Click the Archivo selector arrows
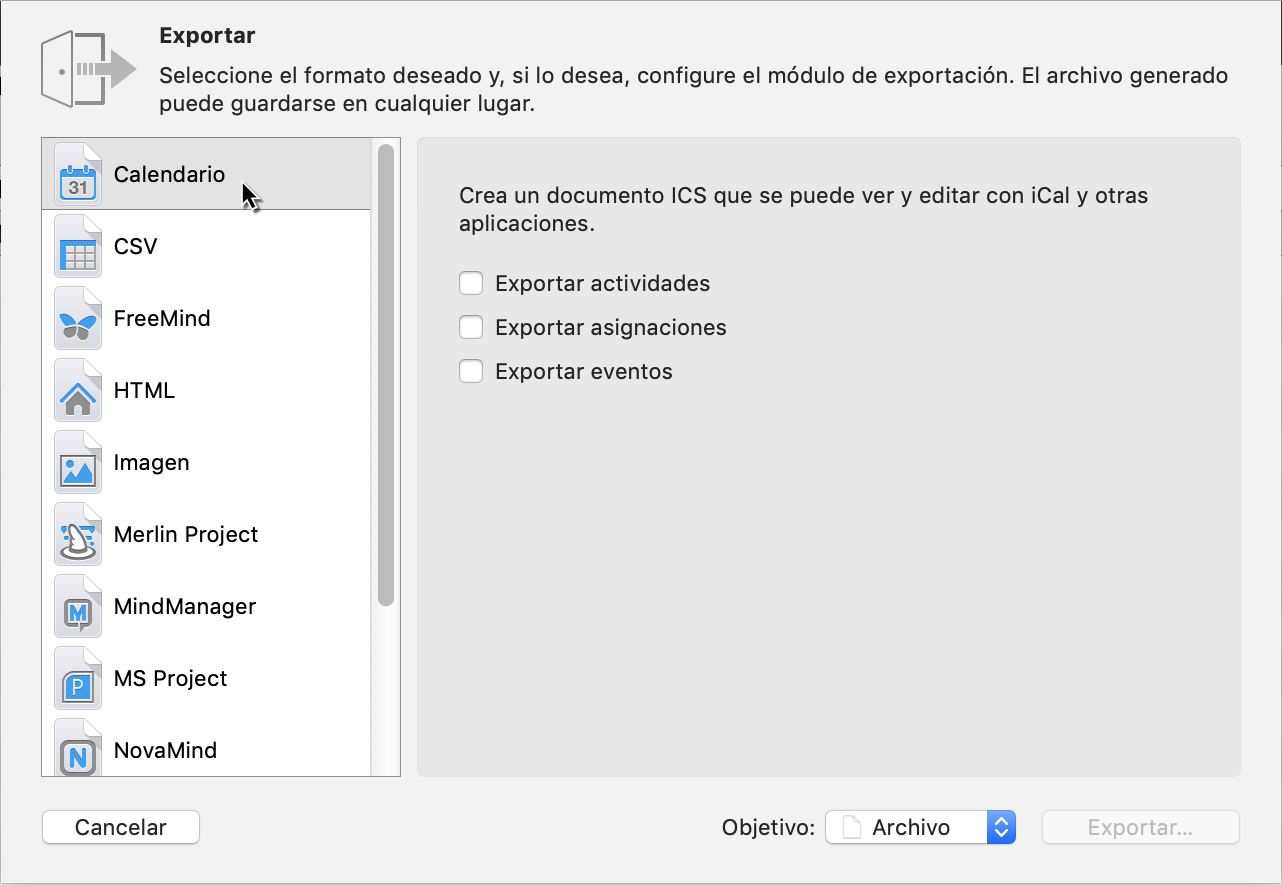1282x885 pixels. (1000, 827)
